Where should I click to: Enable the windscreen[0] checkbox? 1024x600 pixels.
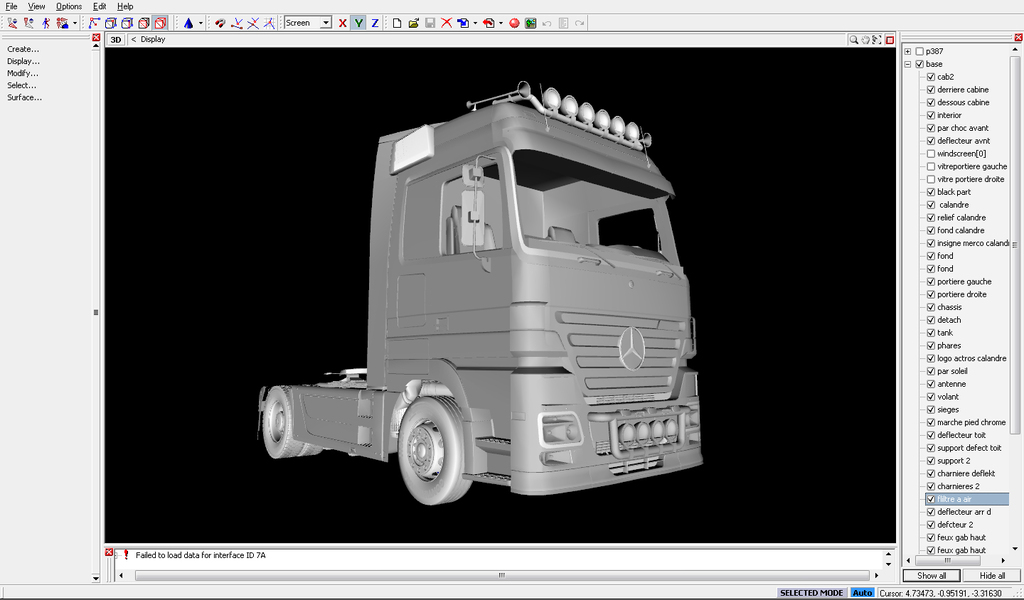(931, 154)
